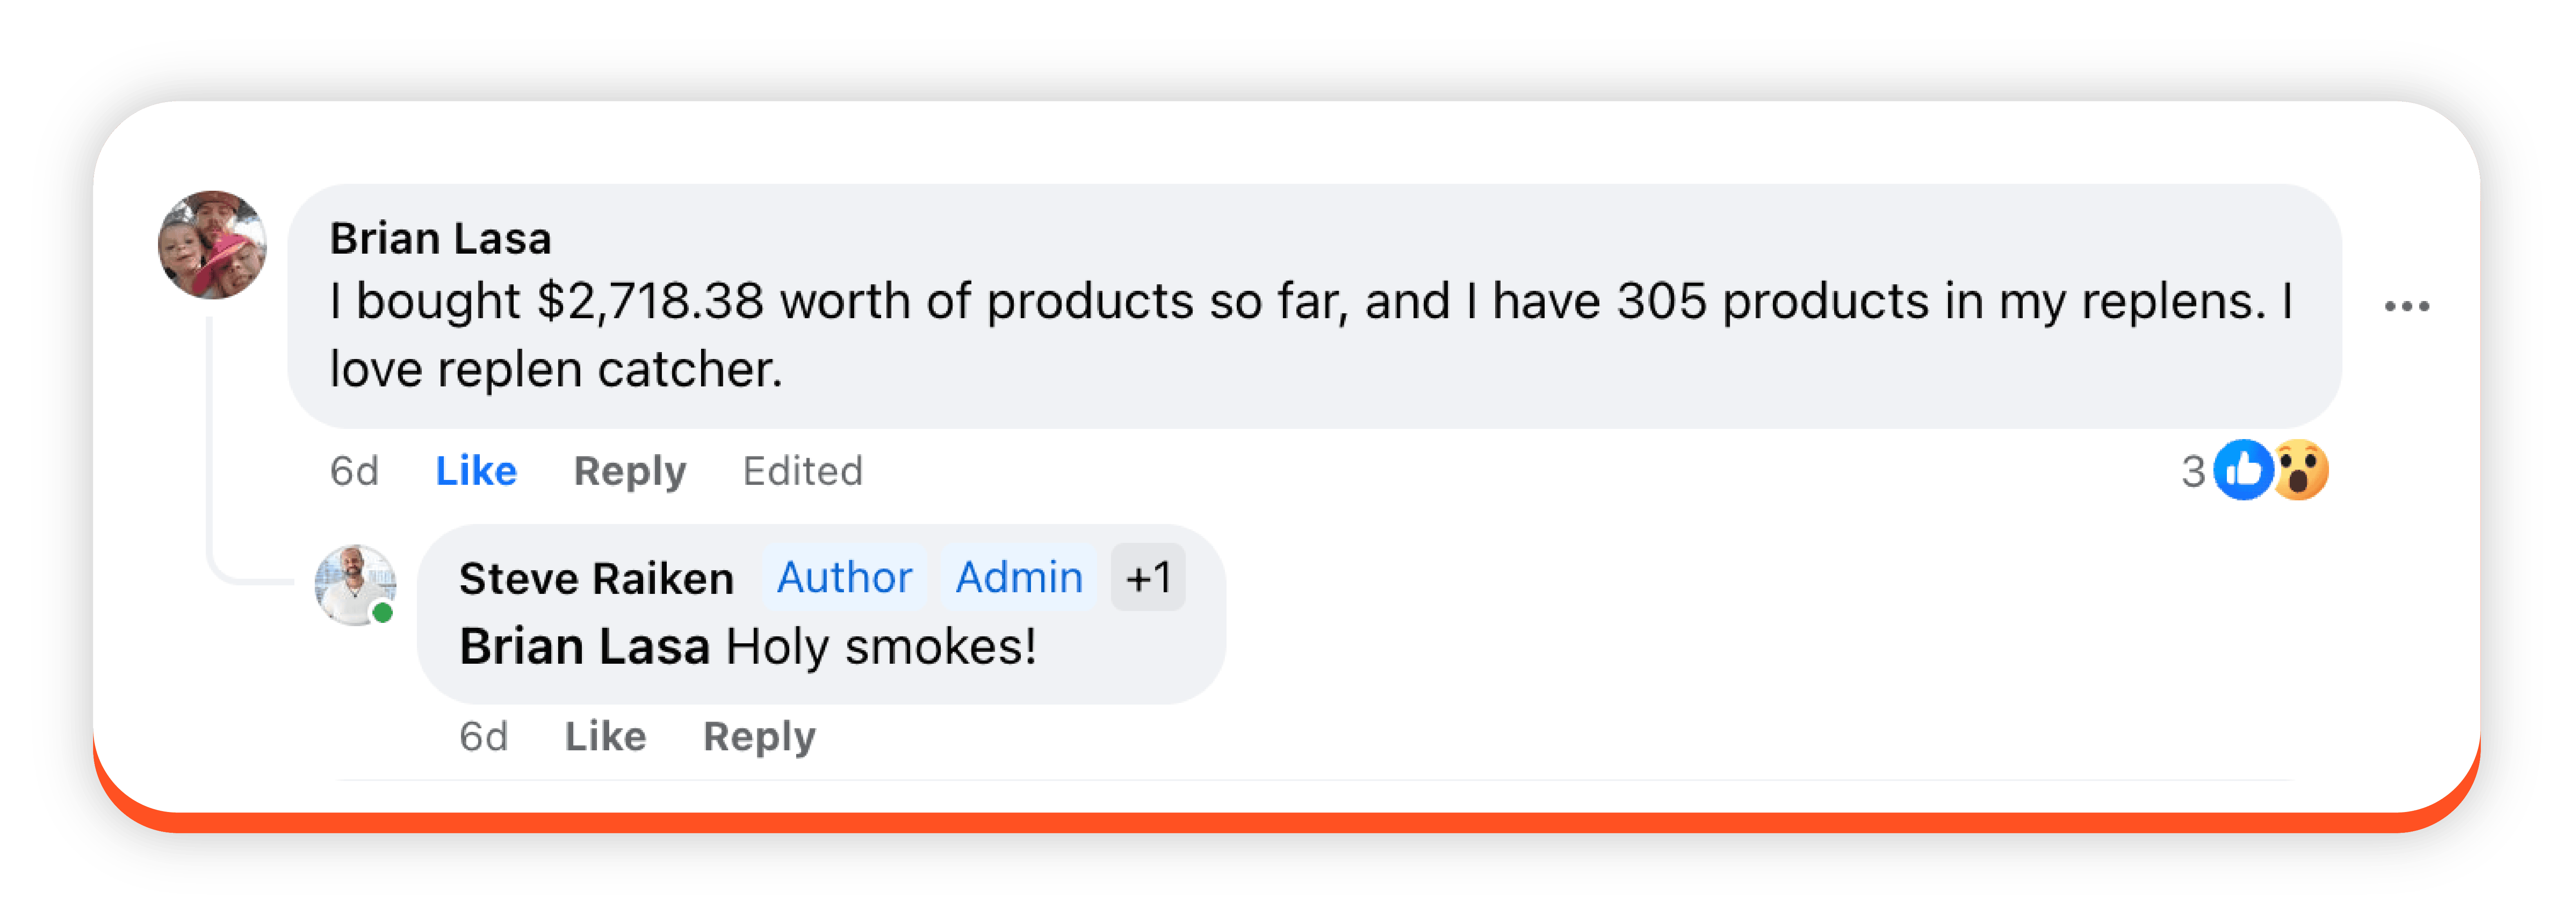Like Steve Raiken's reply

(606, 737)
